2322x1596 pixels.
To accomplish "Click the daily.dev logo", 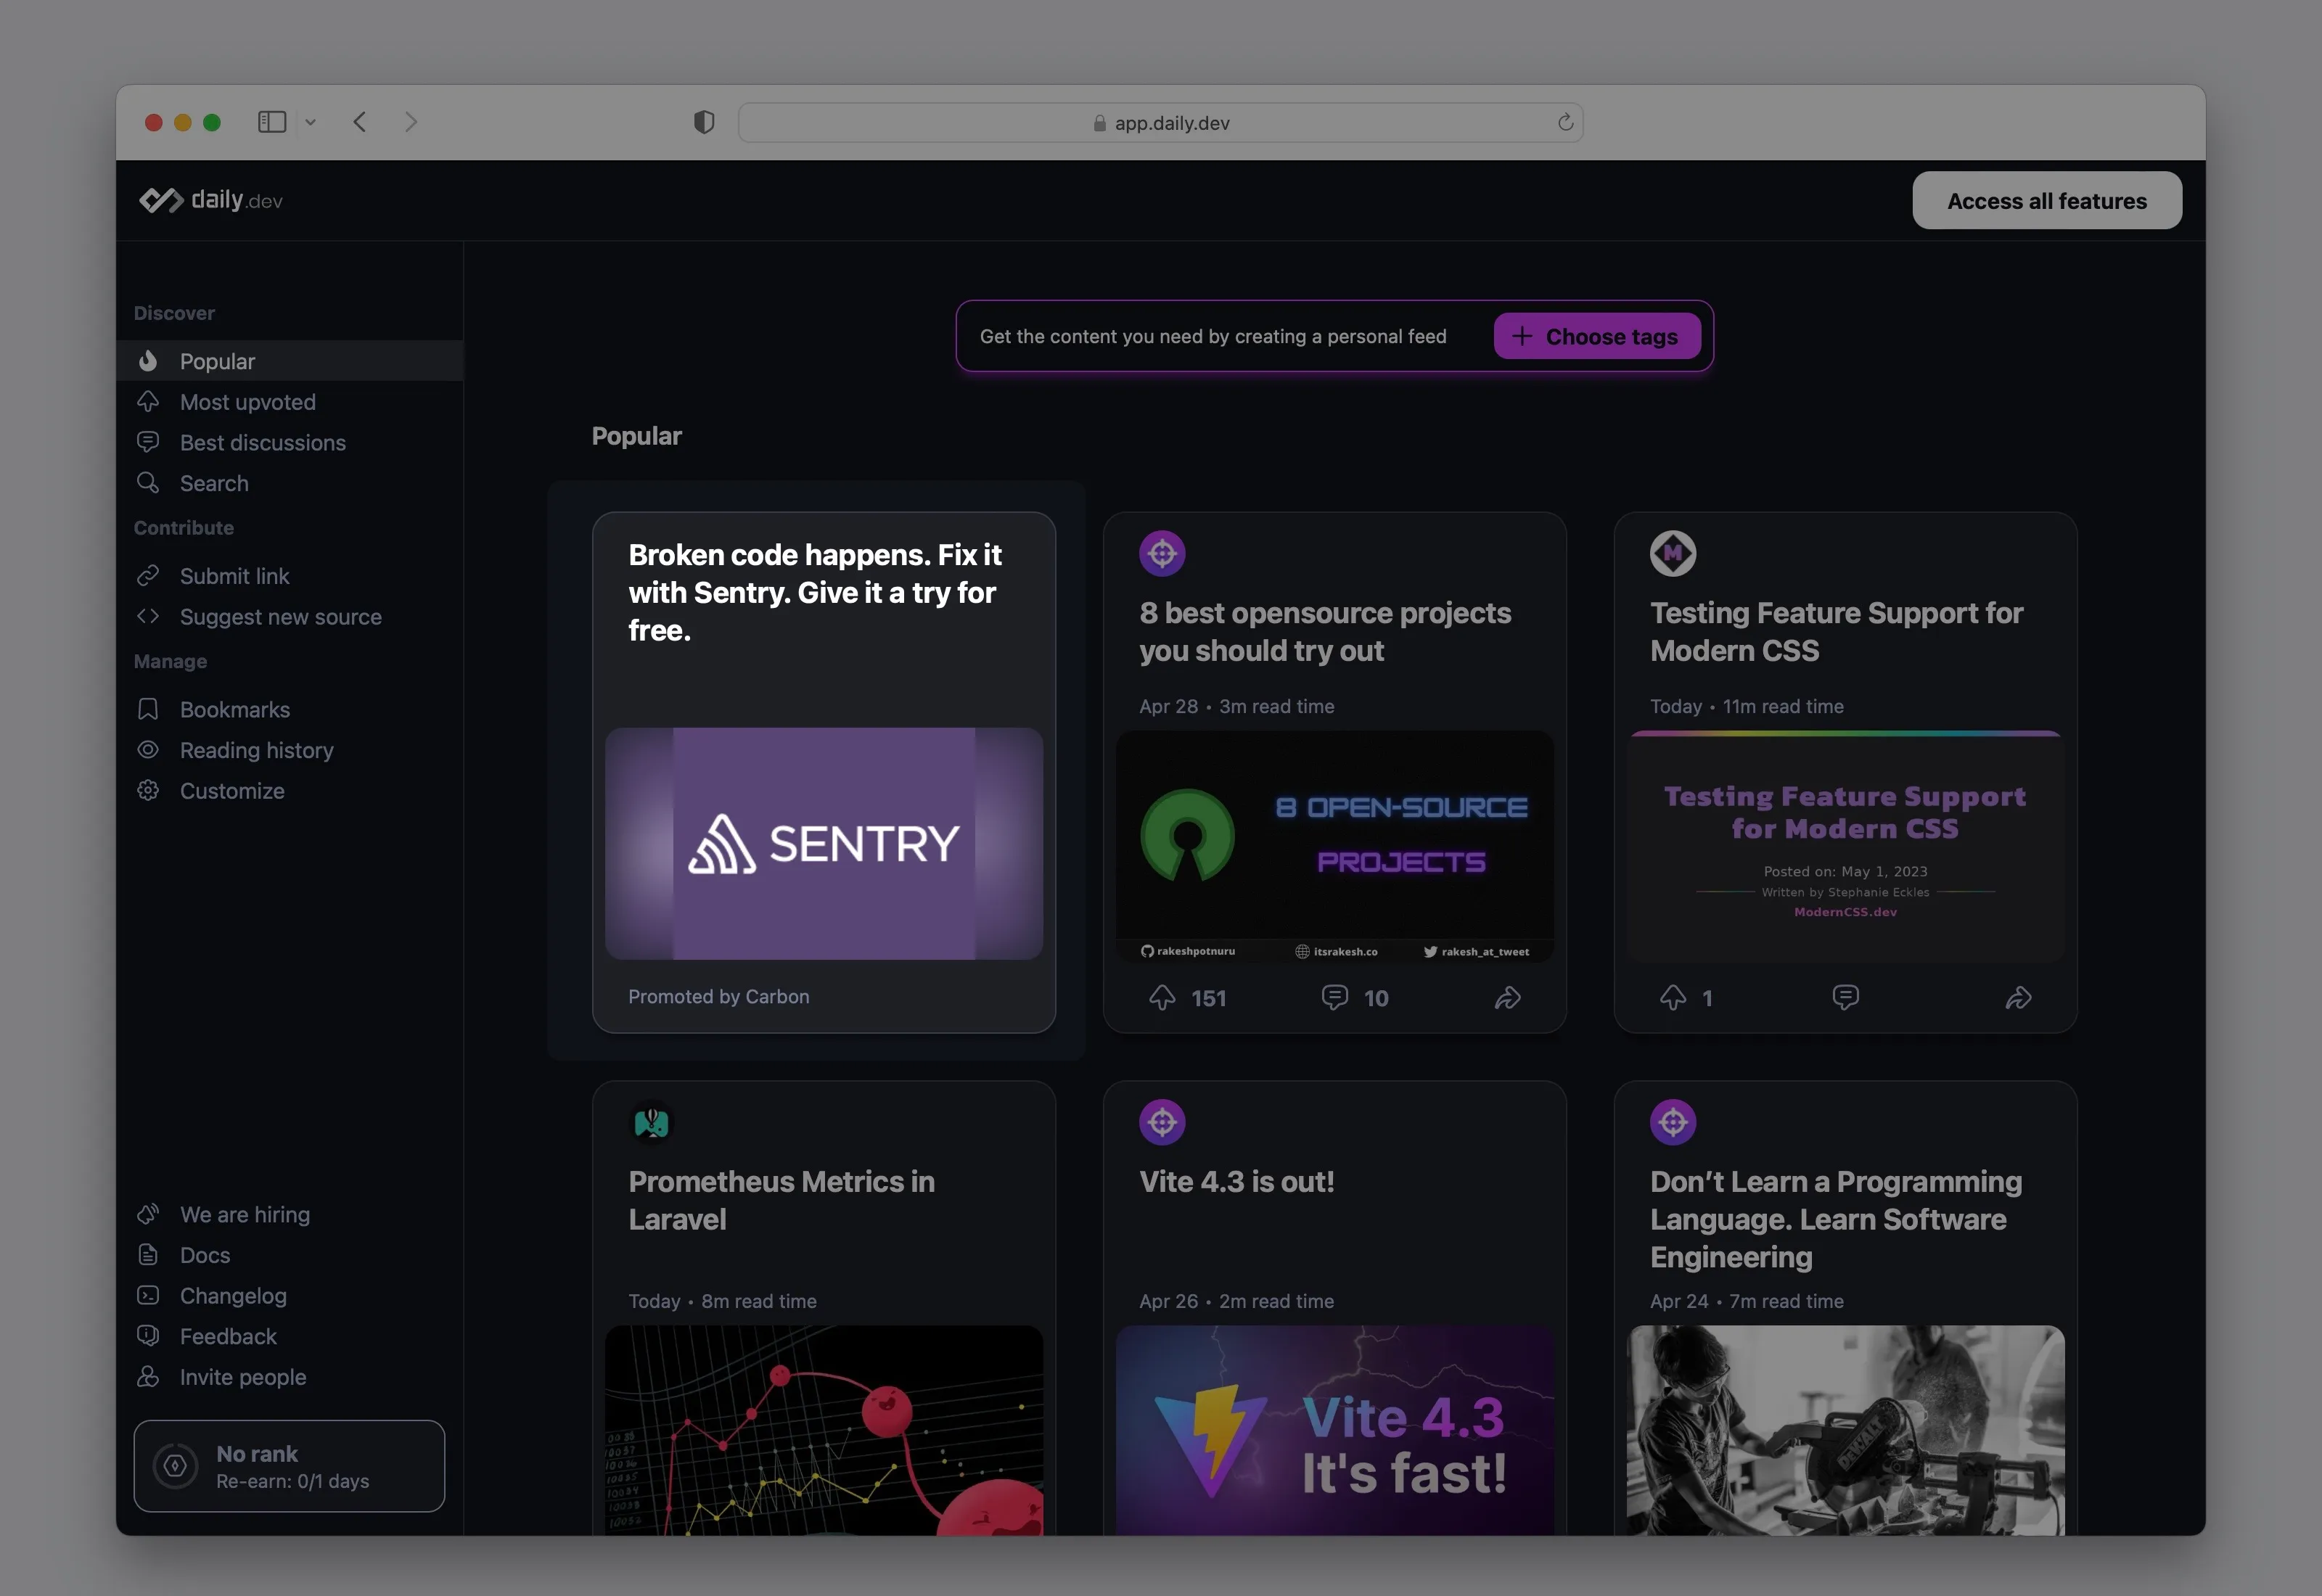I will [x=211, y=200].
